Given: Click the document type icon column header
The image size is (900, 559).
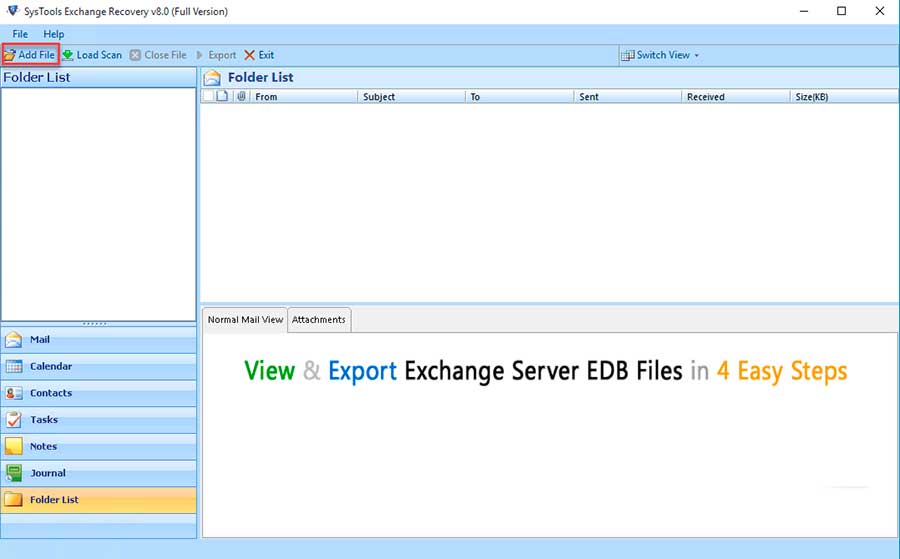Looking at the screenshot, I should pos(223,96).
